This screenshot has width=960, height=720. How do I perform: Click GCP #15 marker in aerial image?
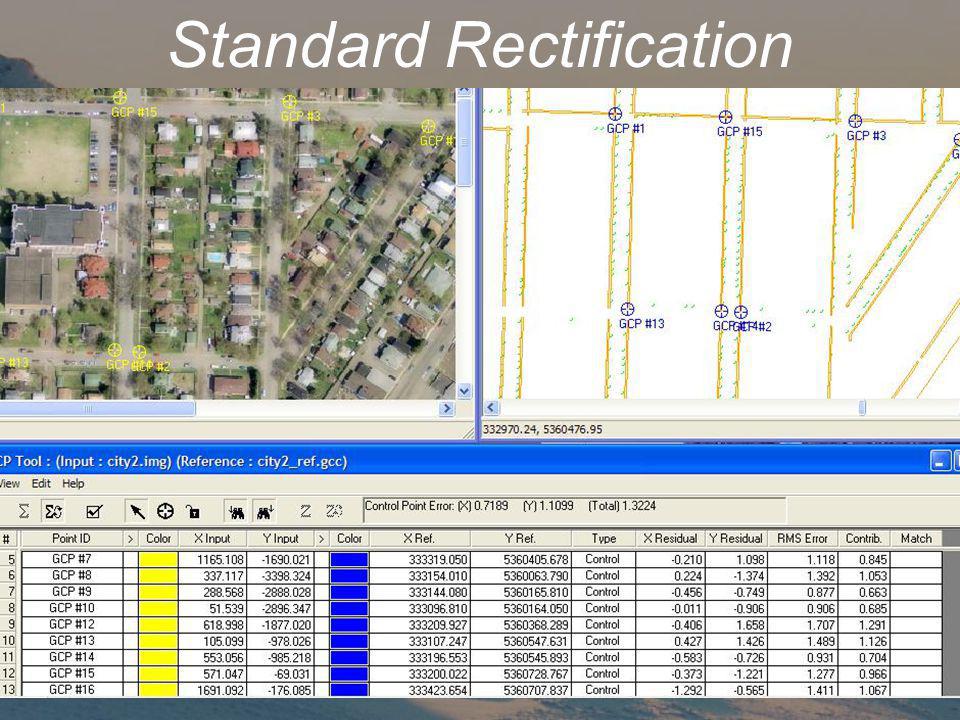[x=120, y=97]
